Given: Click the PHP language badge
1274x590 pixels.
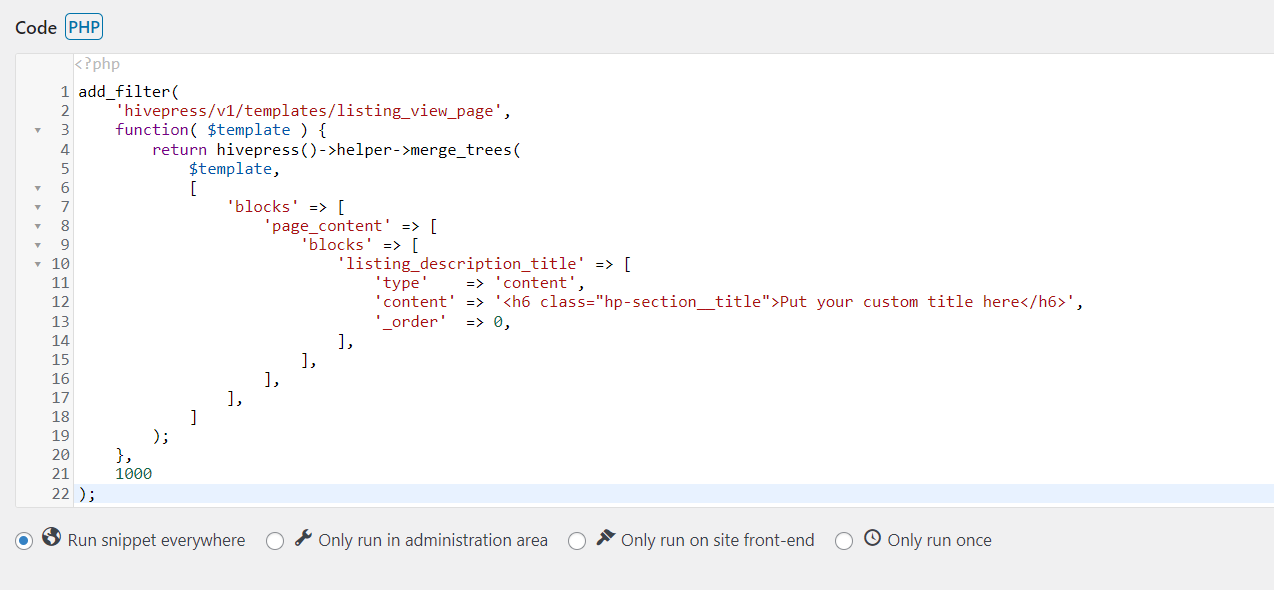Looking at the screenshot, I should coord(84,27).
